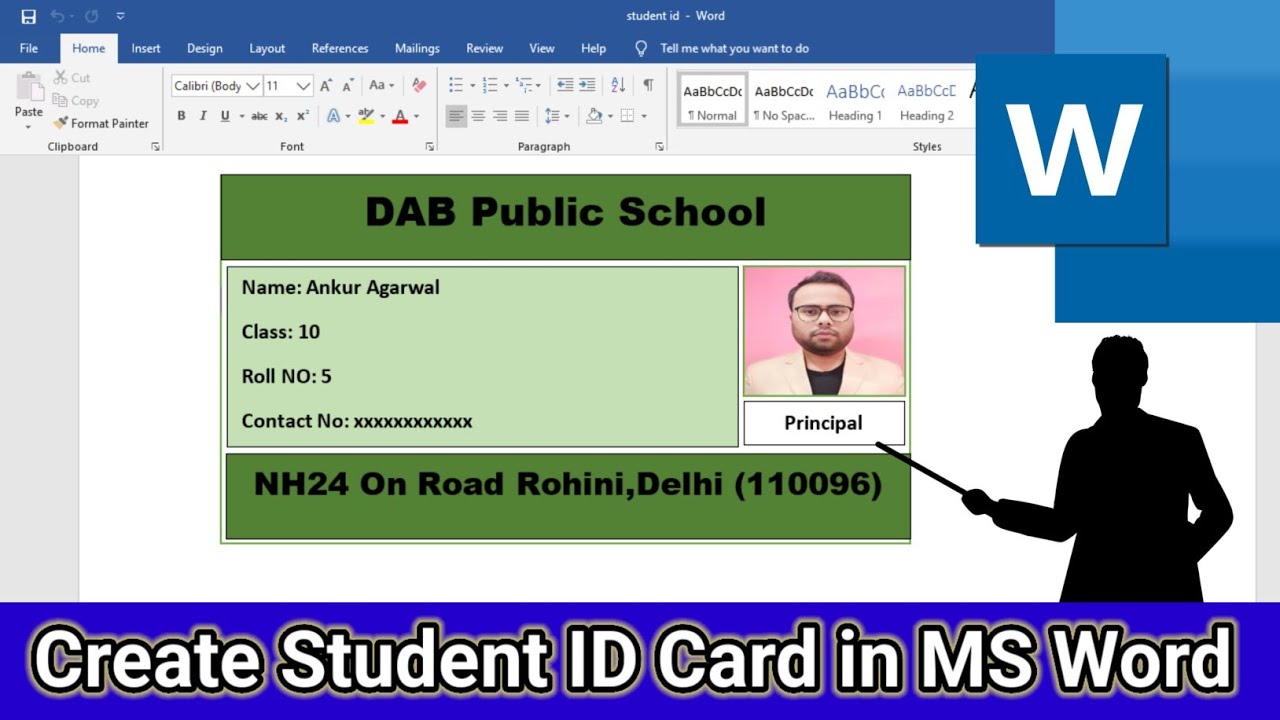Open the File menu
This screenshot has width=1280, height=720.
point(29,48)
